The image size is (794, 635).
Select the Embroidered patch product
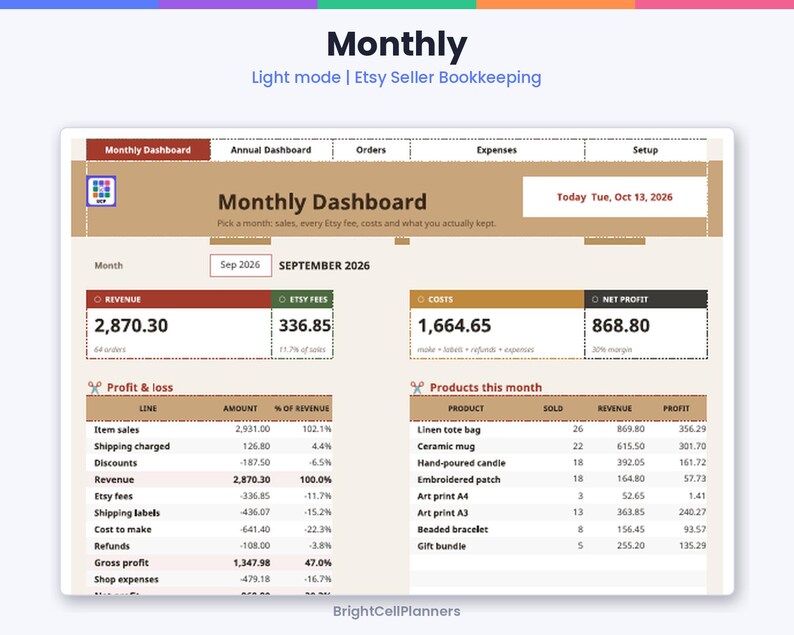click(x=459, y=480)
